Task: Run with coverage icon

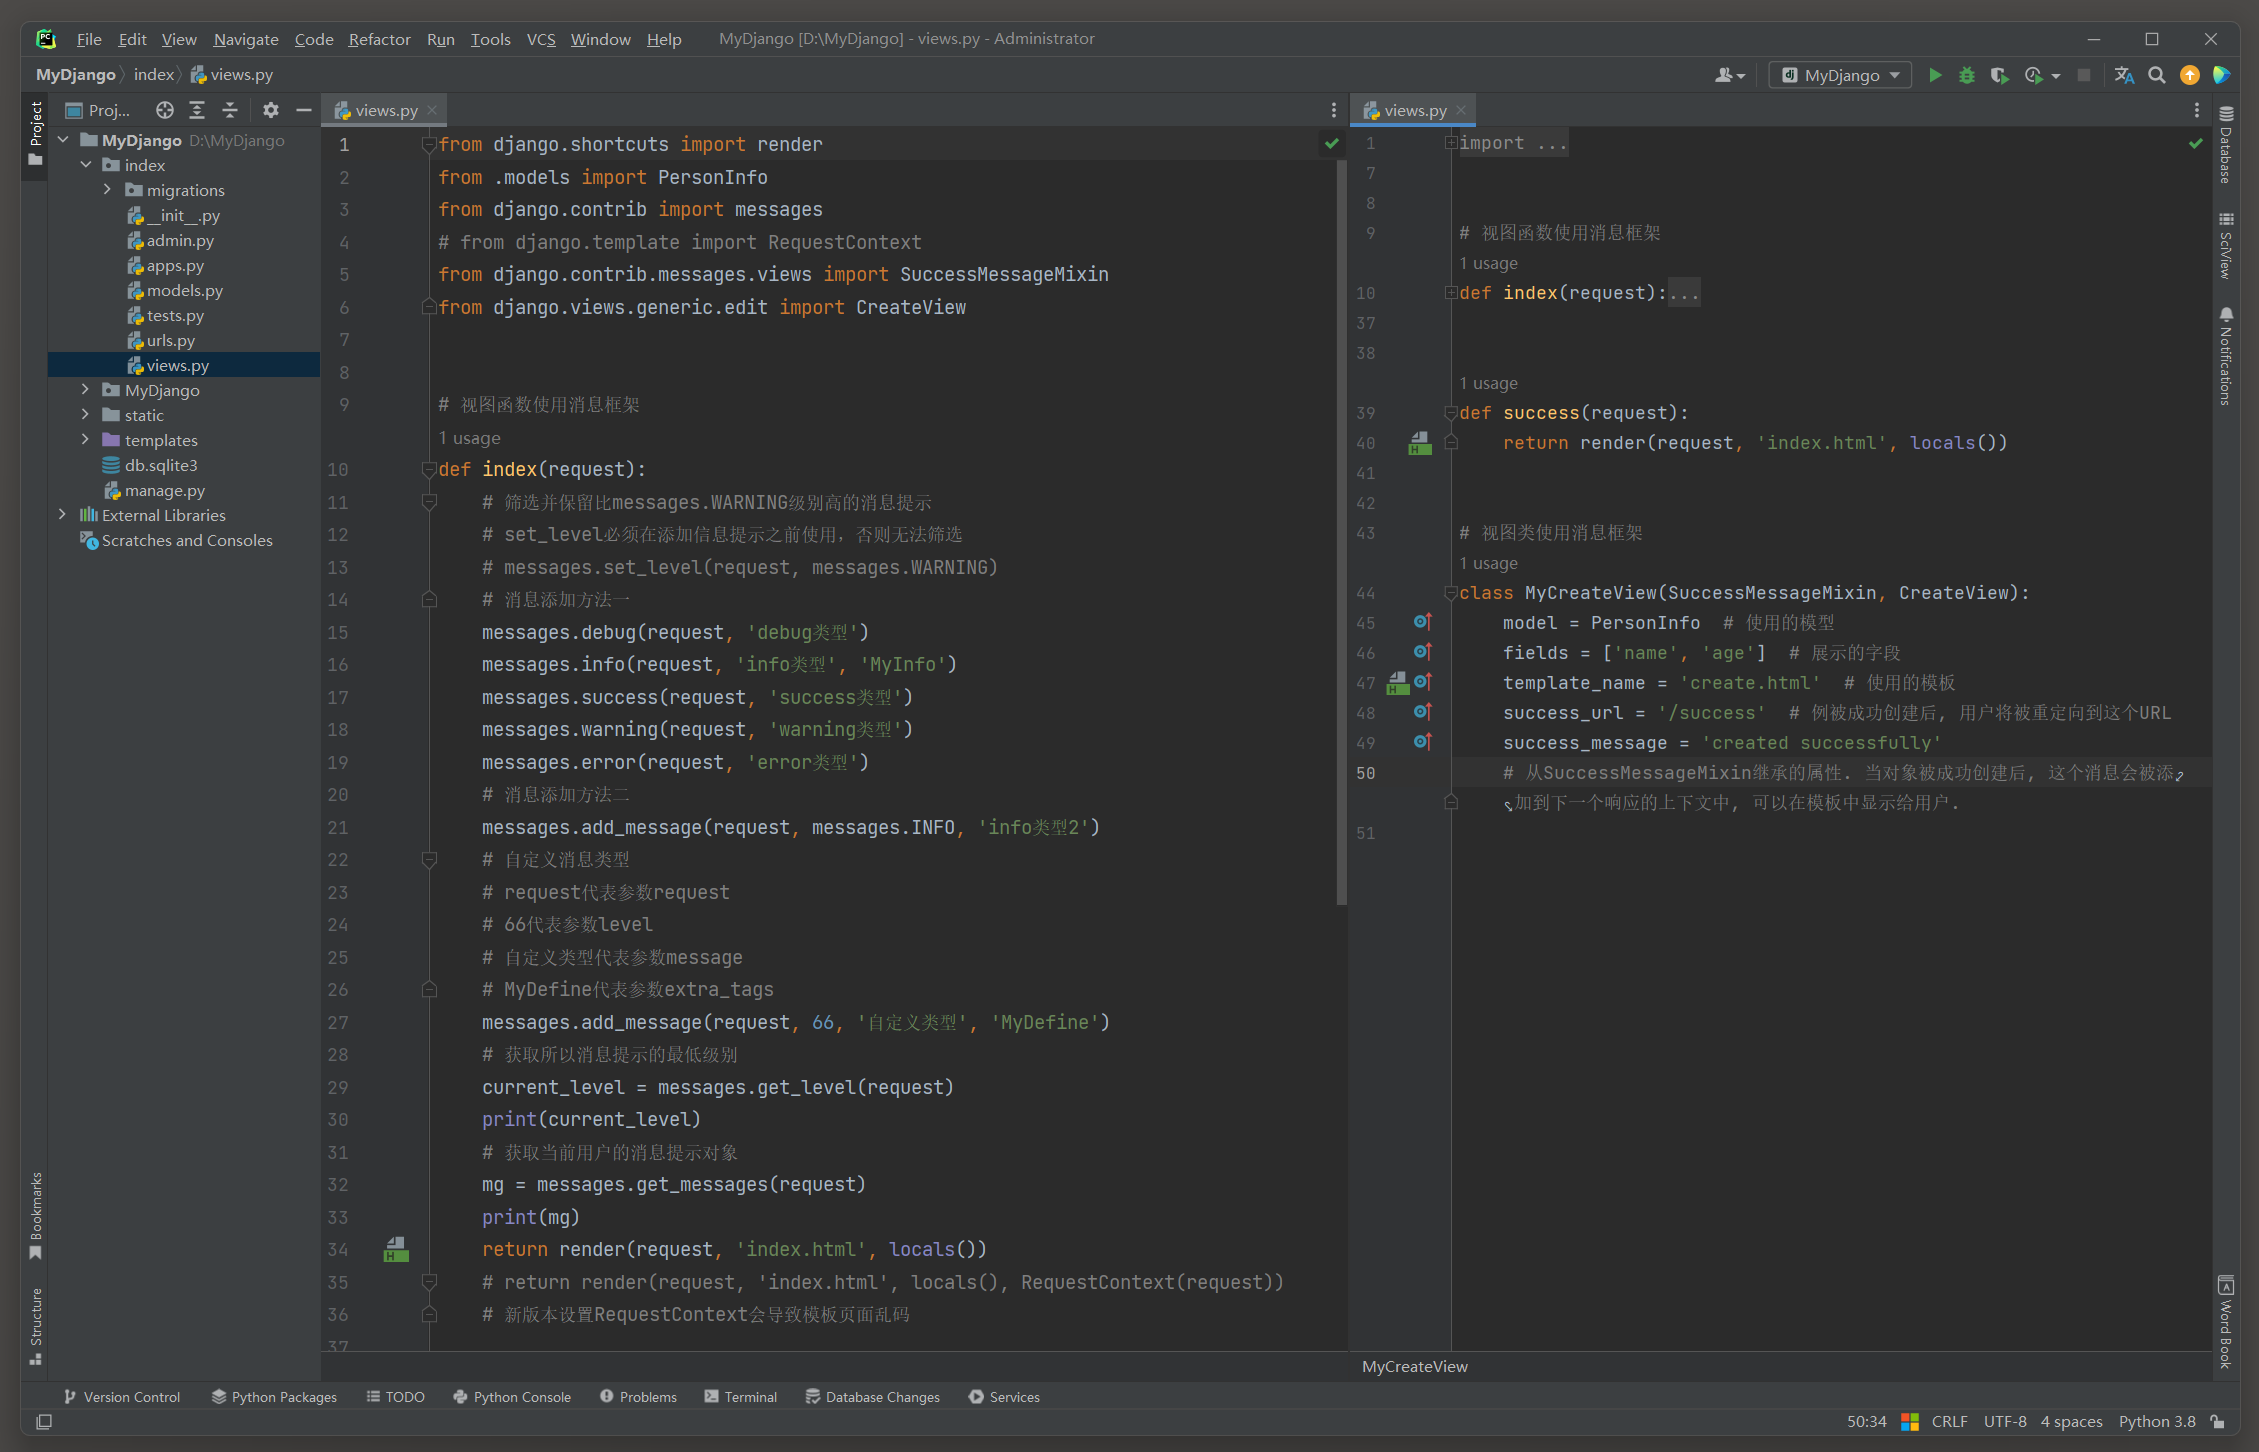Action: 1999,75
